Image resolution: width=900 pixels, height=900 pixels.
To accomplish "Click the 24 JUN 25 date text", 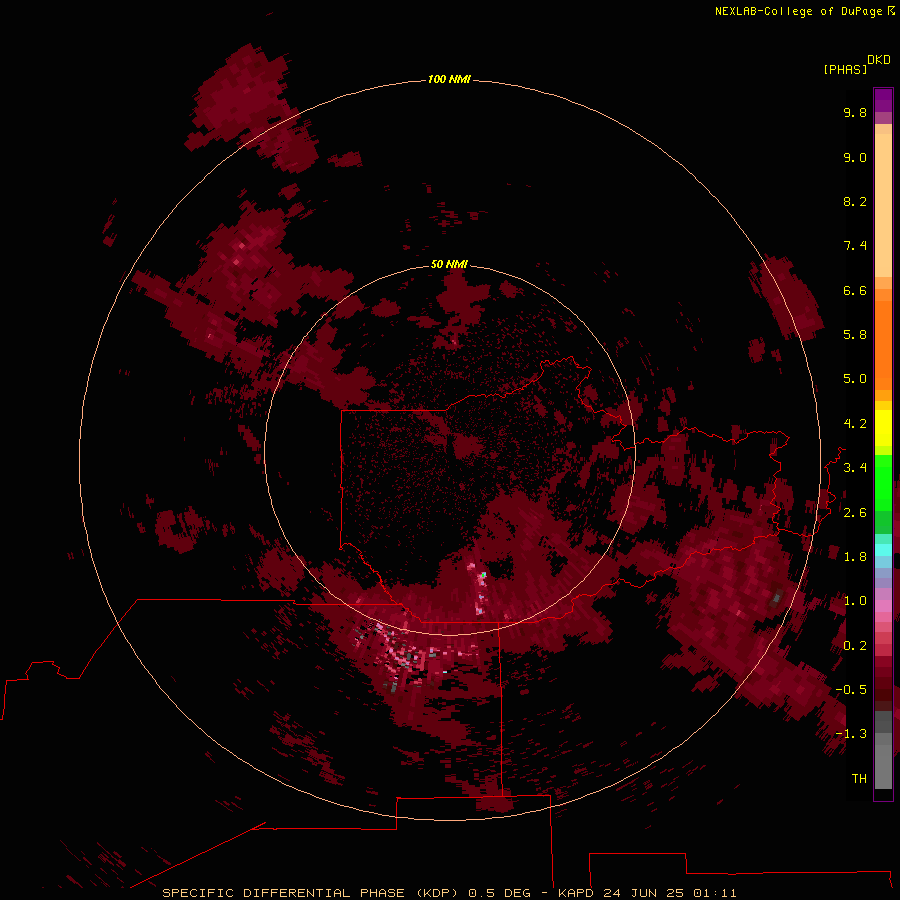I will (x=643, y=893).
